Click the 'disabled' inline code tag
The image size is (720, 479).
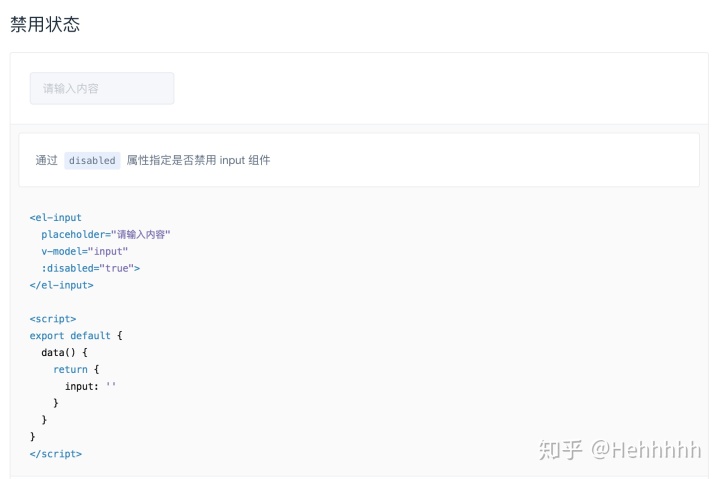[x=92, y=161]
